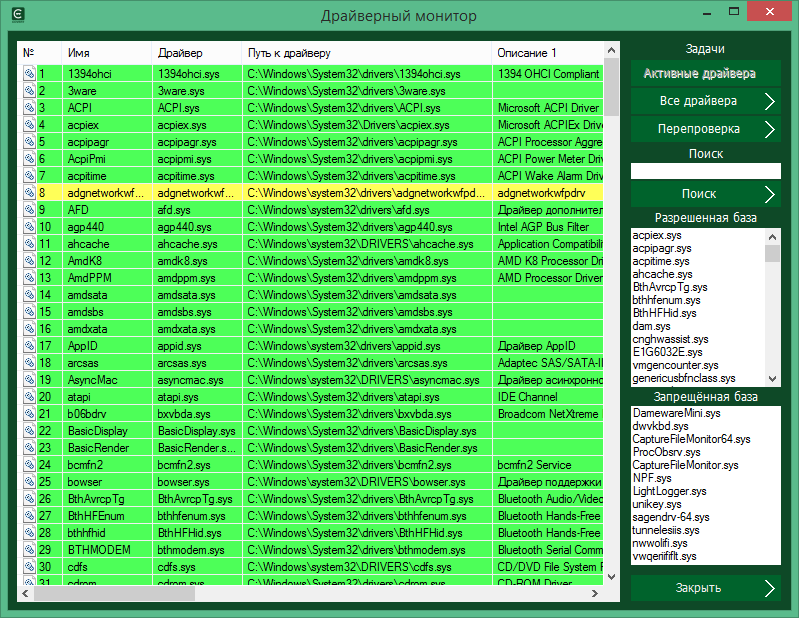
Task: Click the driver icon in row 14 amdsata
Action: (30, 295)
